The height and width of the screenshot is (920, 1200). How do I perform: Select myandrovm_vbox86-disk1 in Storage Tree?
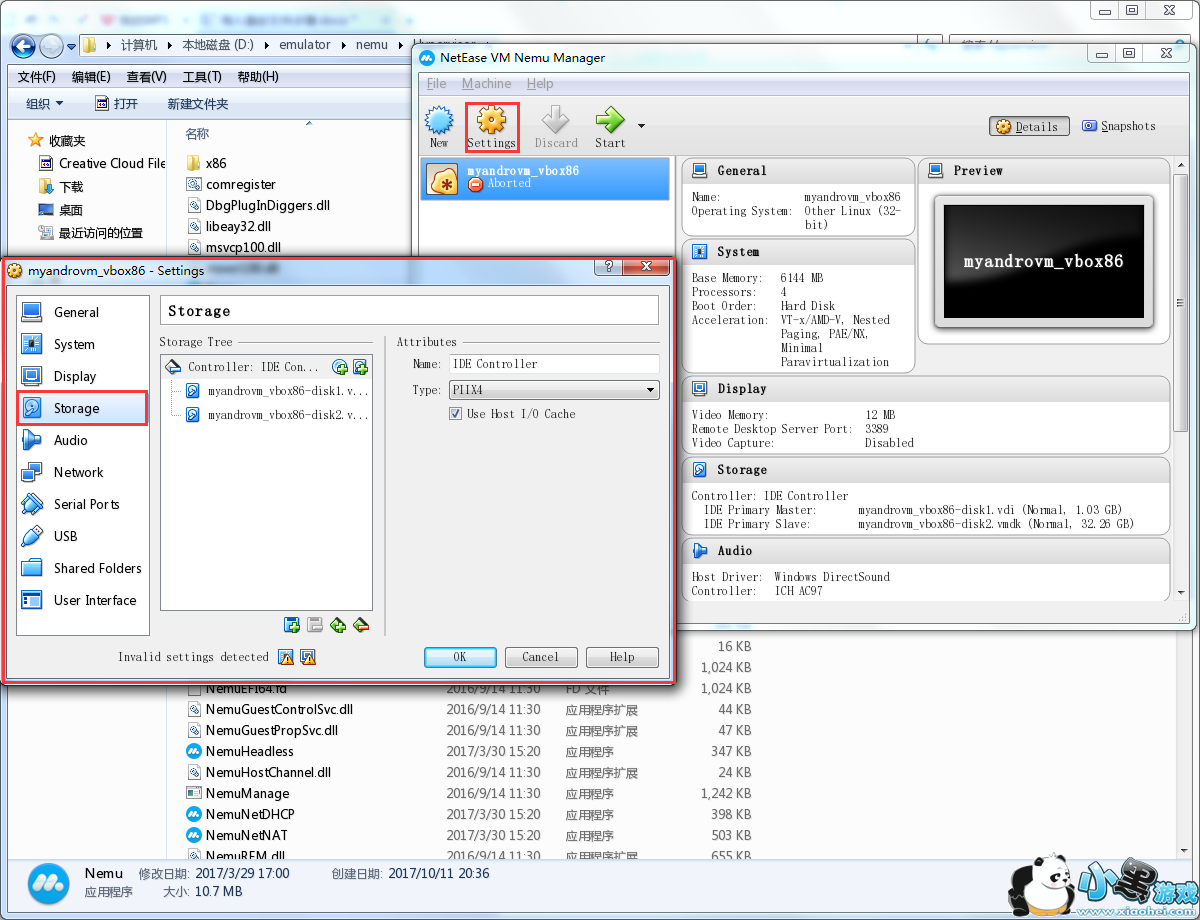tap(277, 391)
